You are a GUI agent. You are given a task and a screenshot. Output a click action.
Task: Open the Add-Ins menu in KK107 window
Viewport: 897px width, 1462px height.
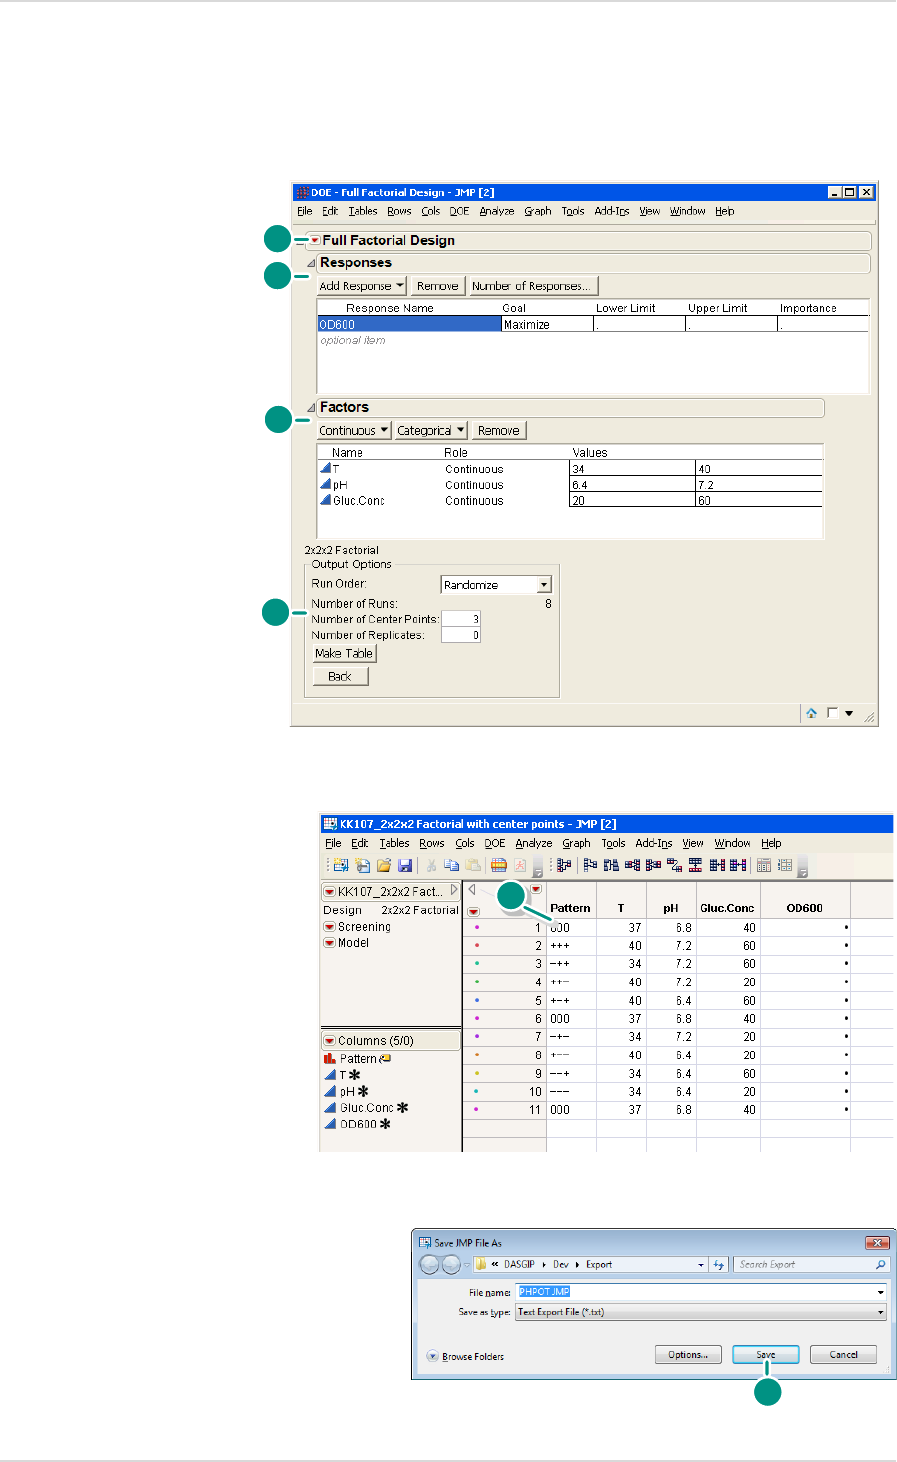pos(654,843)
